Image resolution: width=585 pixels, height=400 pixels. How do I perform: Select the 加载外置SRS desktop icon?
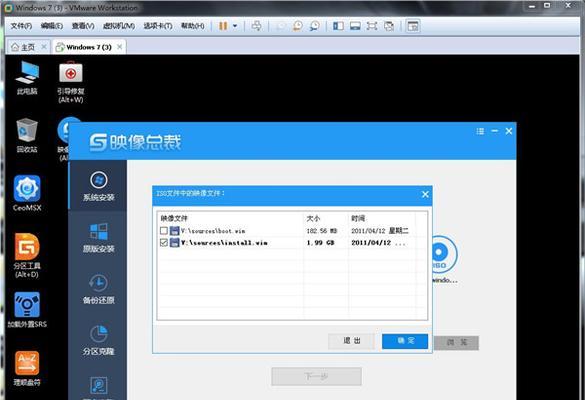[27, 310]
